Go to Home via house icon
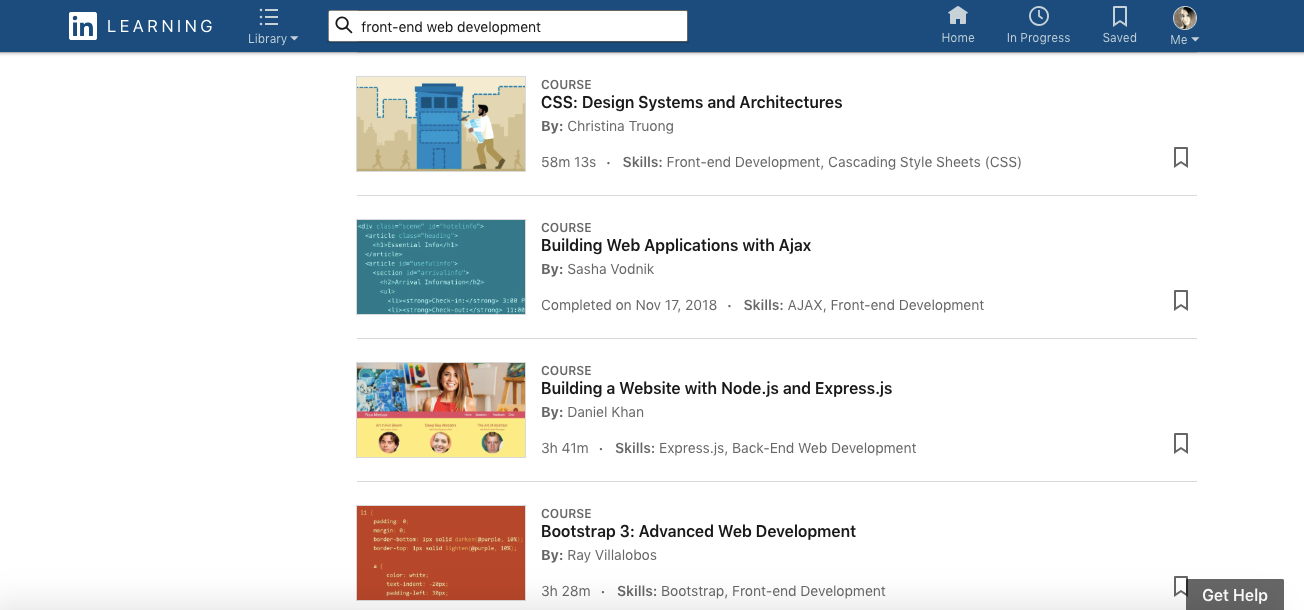The width and height of the screenshot is (1304, 610). [958, 16]
